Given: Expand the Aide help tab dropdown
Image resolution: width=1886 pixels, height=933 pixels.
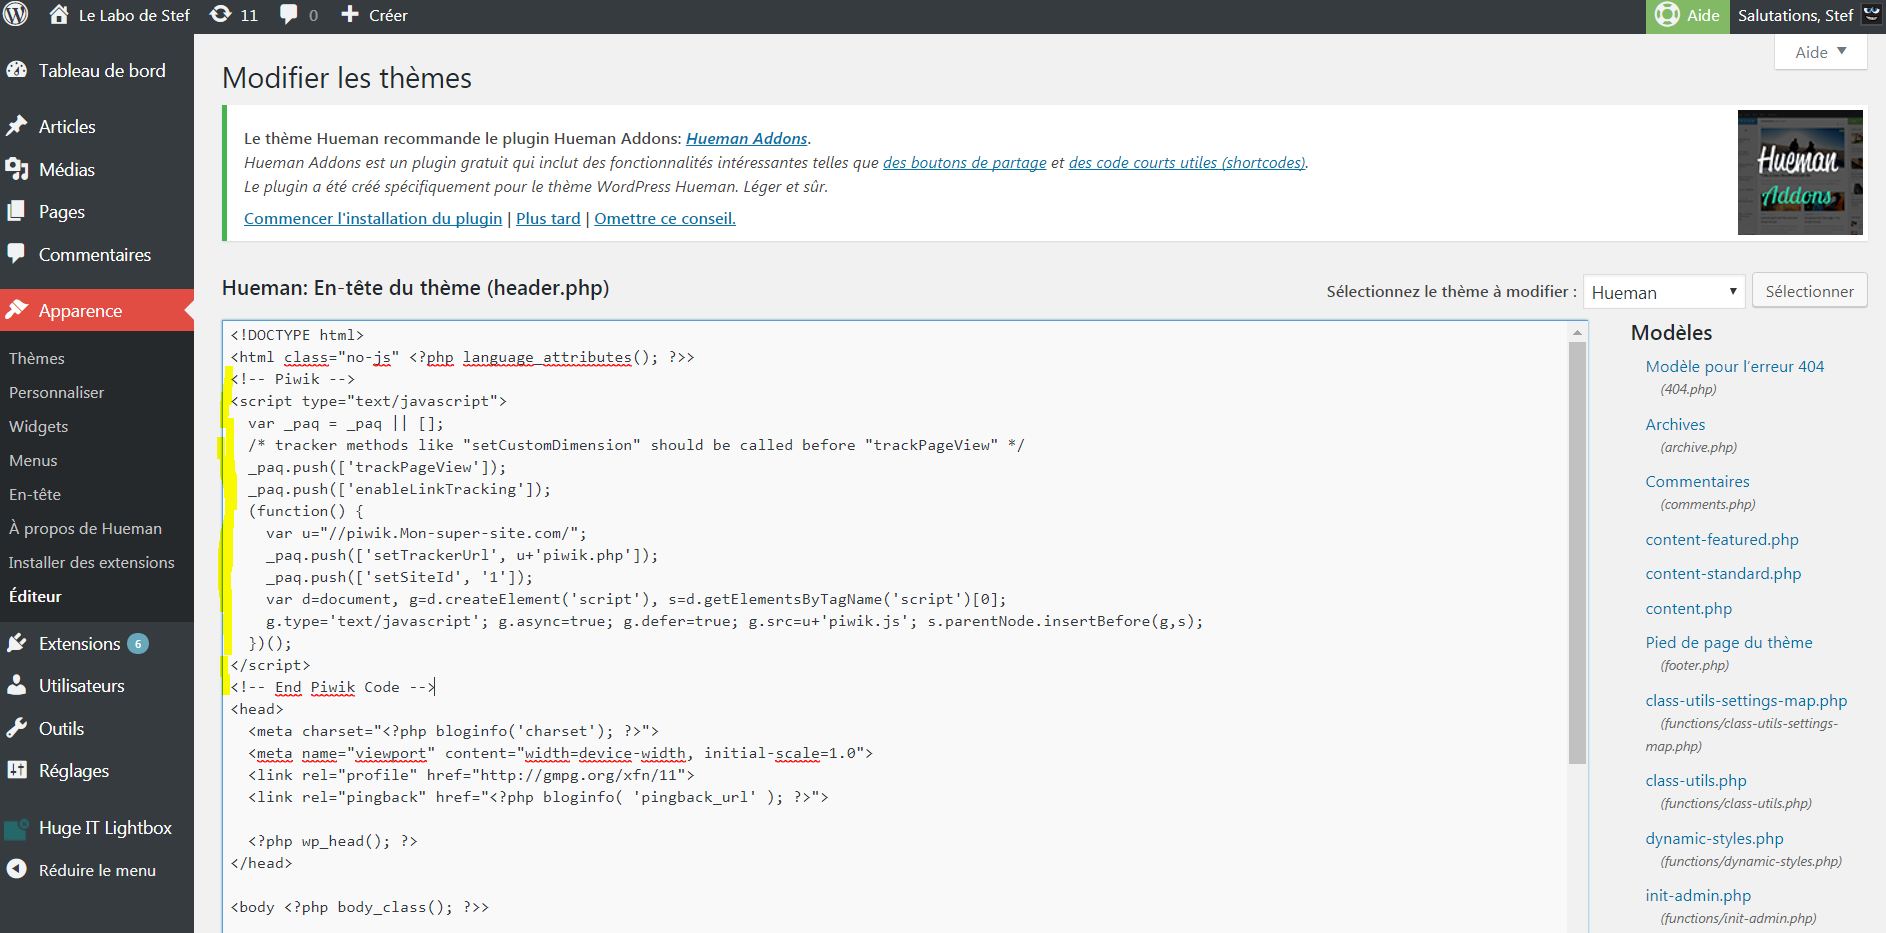Looking at the screenshot, I should pyautogui.click(x=1820, y=52).
